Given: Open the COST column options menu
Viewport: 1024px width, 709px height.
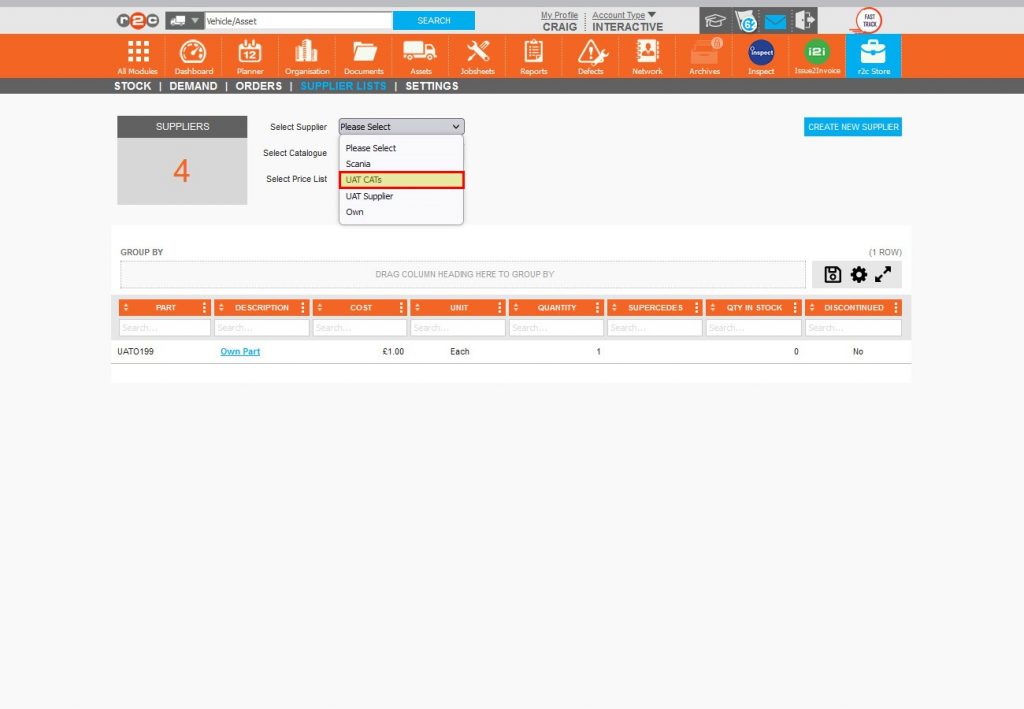Looking at the screenshot, I should click(x=401, y=307).
